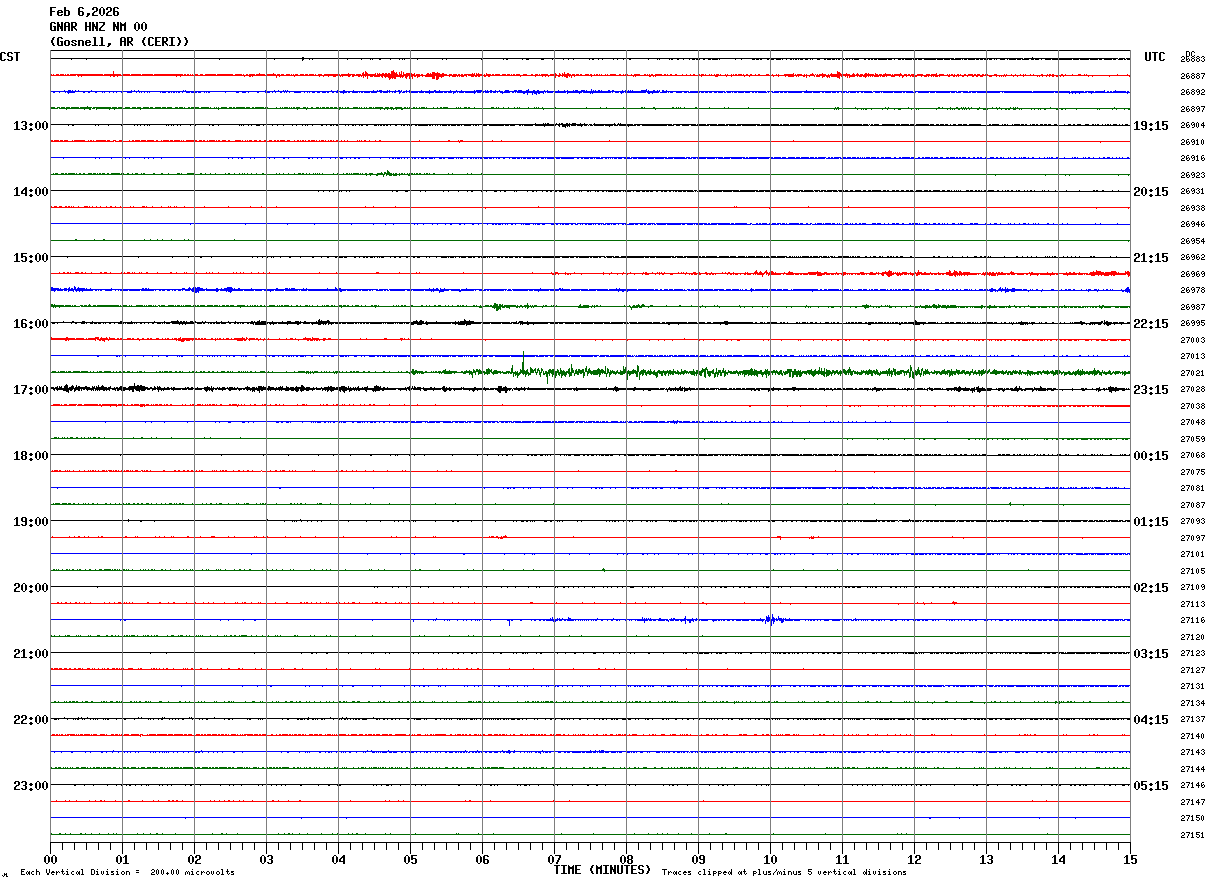
Task: Click the '03:15' UTC time label
Action: coord(1150,654)
